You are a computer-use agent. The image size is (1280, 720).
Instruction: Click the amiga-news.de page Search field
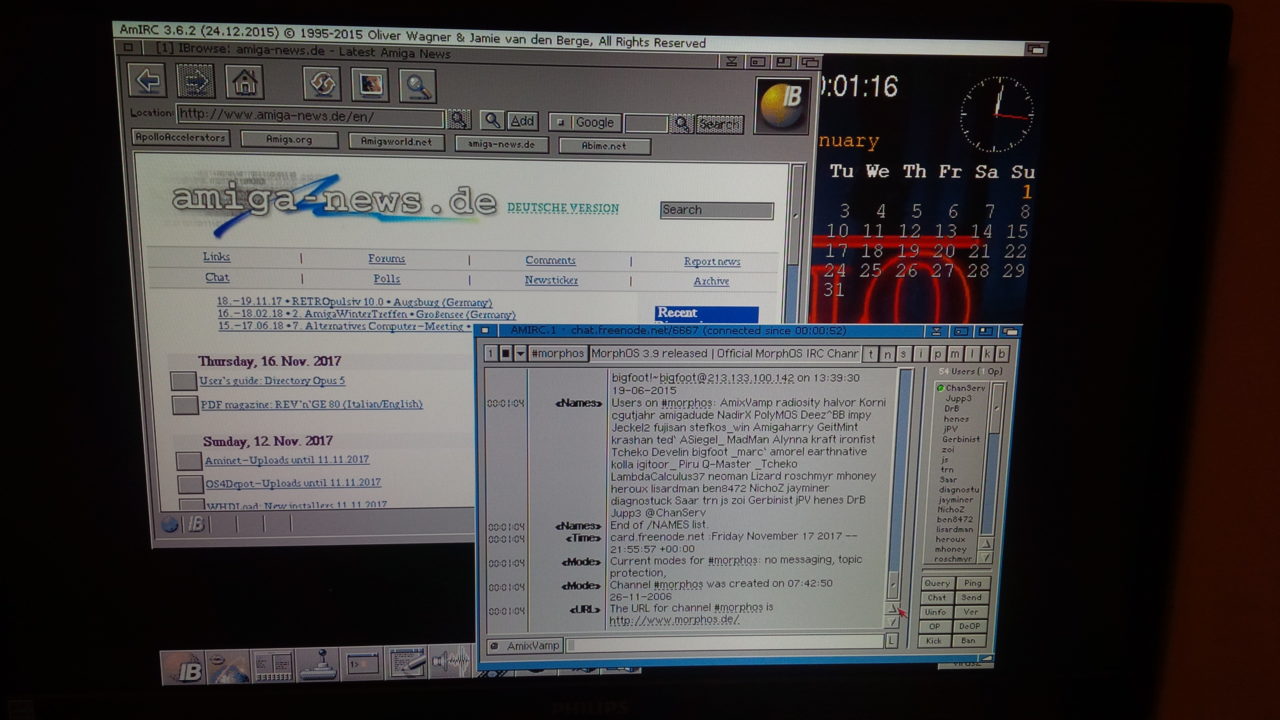tap(717, 210)
